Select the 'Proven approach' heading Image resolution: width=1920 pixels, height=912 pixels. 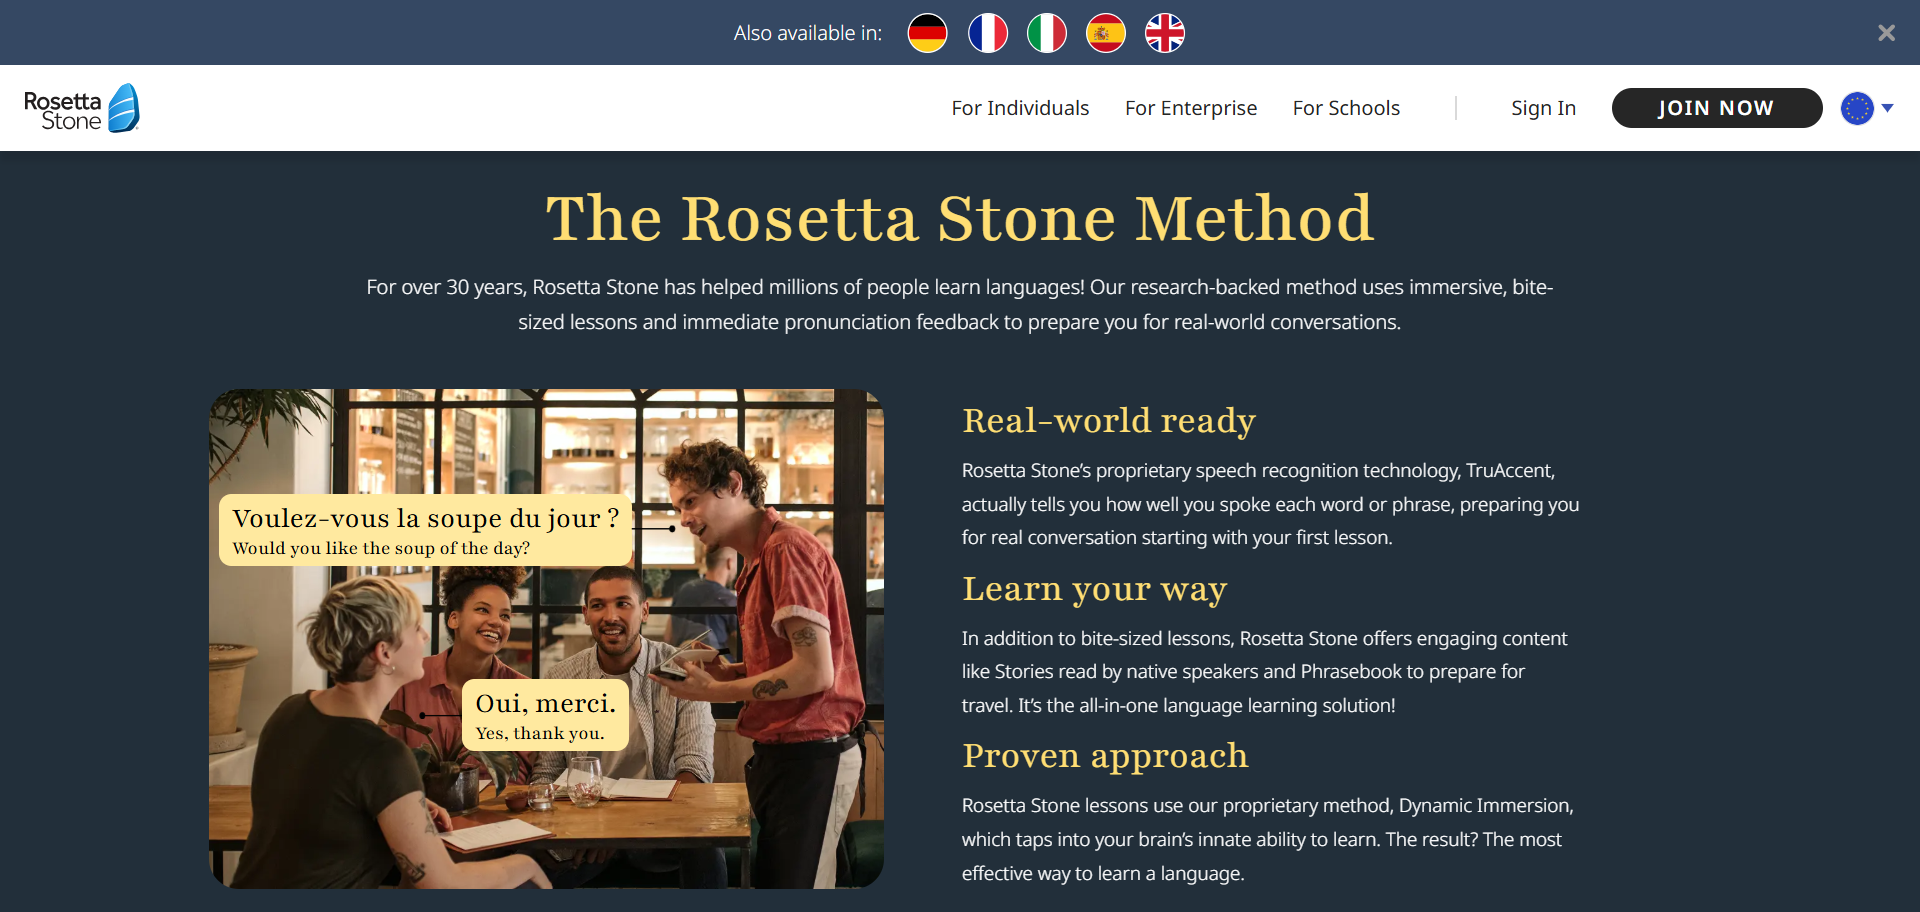point(1104,756)
